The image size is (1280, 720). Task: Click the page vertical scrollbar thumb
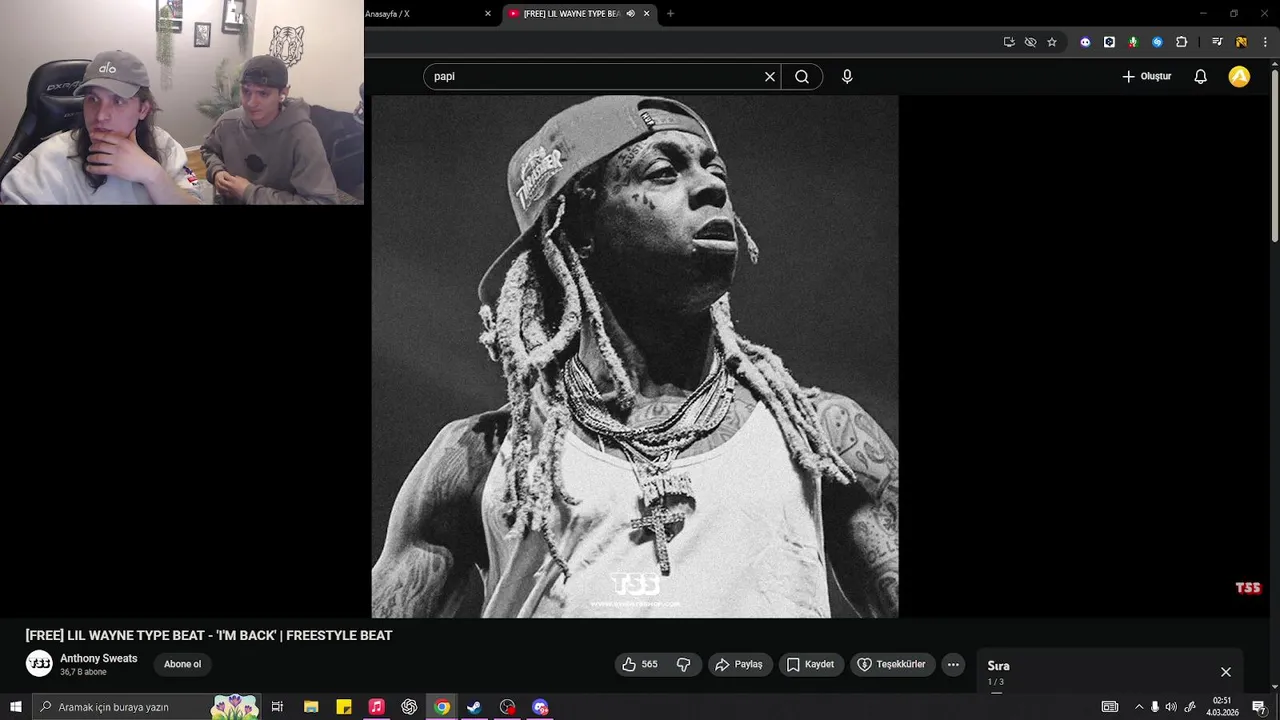coord(1275,155)
